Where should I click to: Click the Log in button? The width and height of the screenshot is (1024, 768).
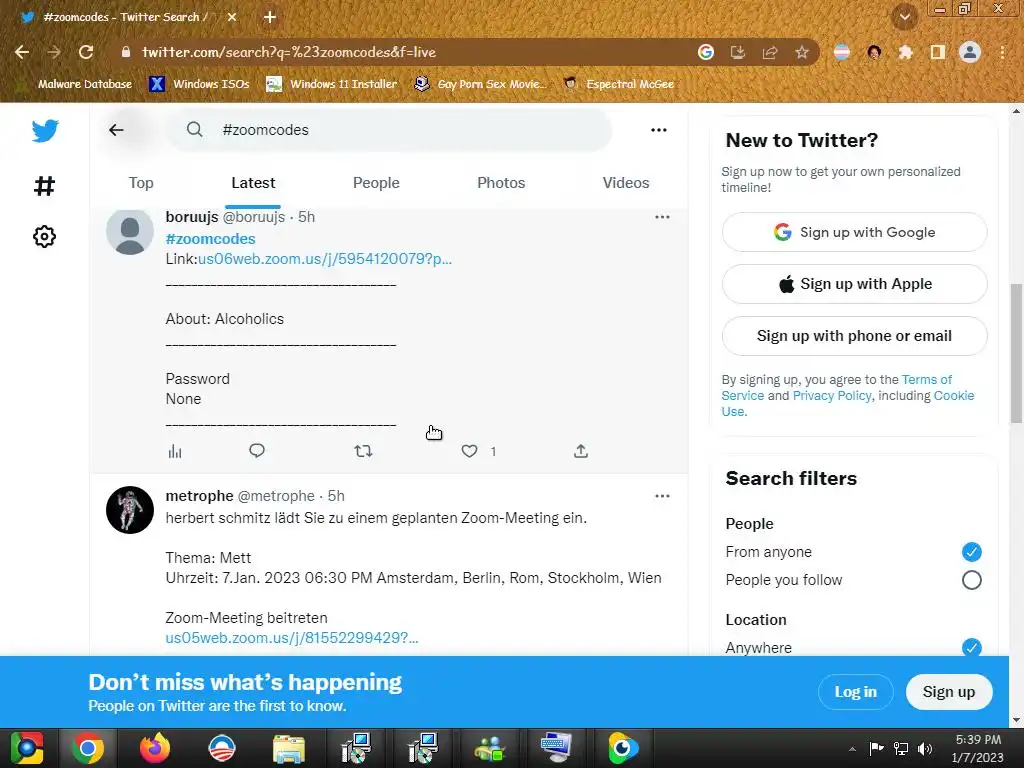point(856,692)
